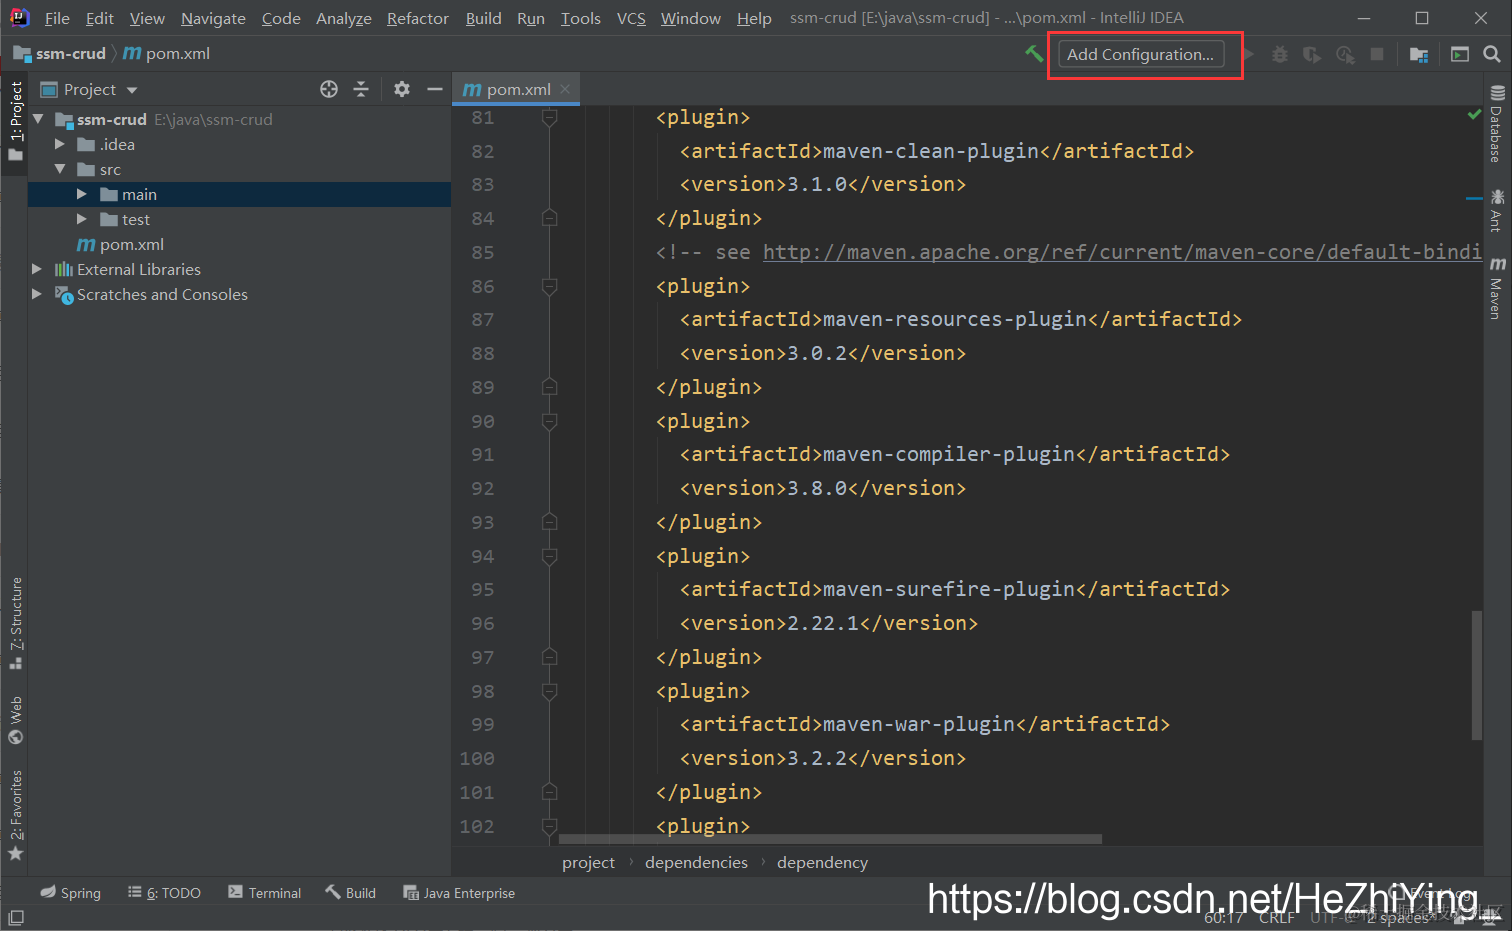Image resolution: width=1512 pixels, height=931 pixels.
Task: Click the Run arrow icon in toolbar
Action: 1249,54
